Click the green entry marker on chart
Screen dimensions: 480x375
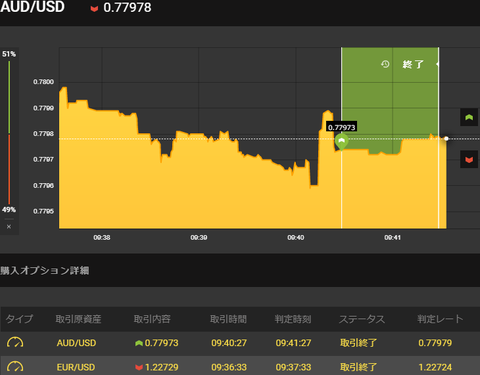click(341, 142)
